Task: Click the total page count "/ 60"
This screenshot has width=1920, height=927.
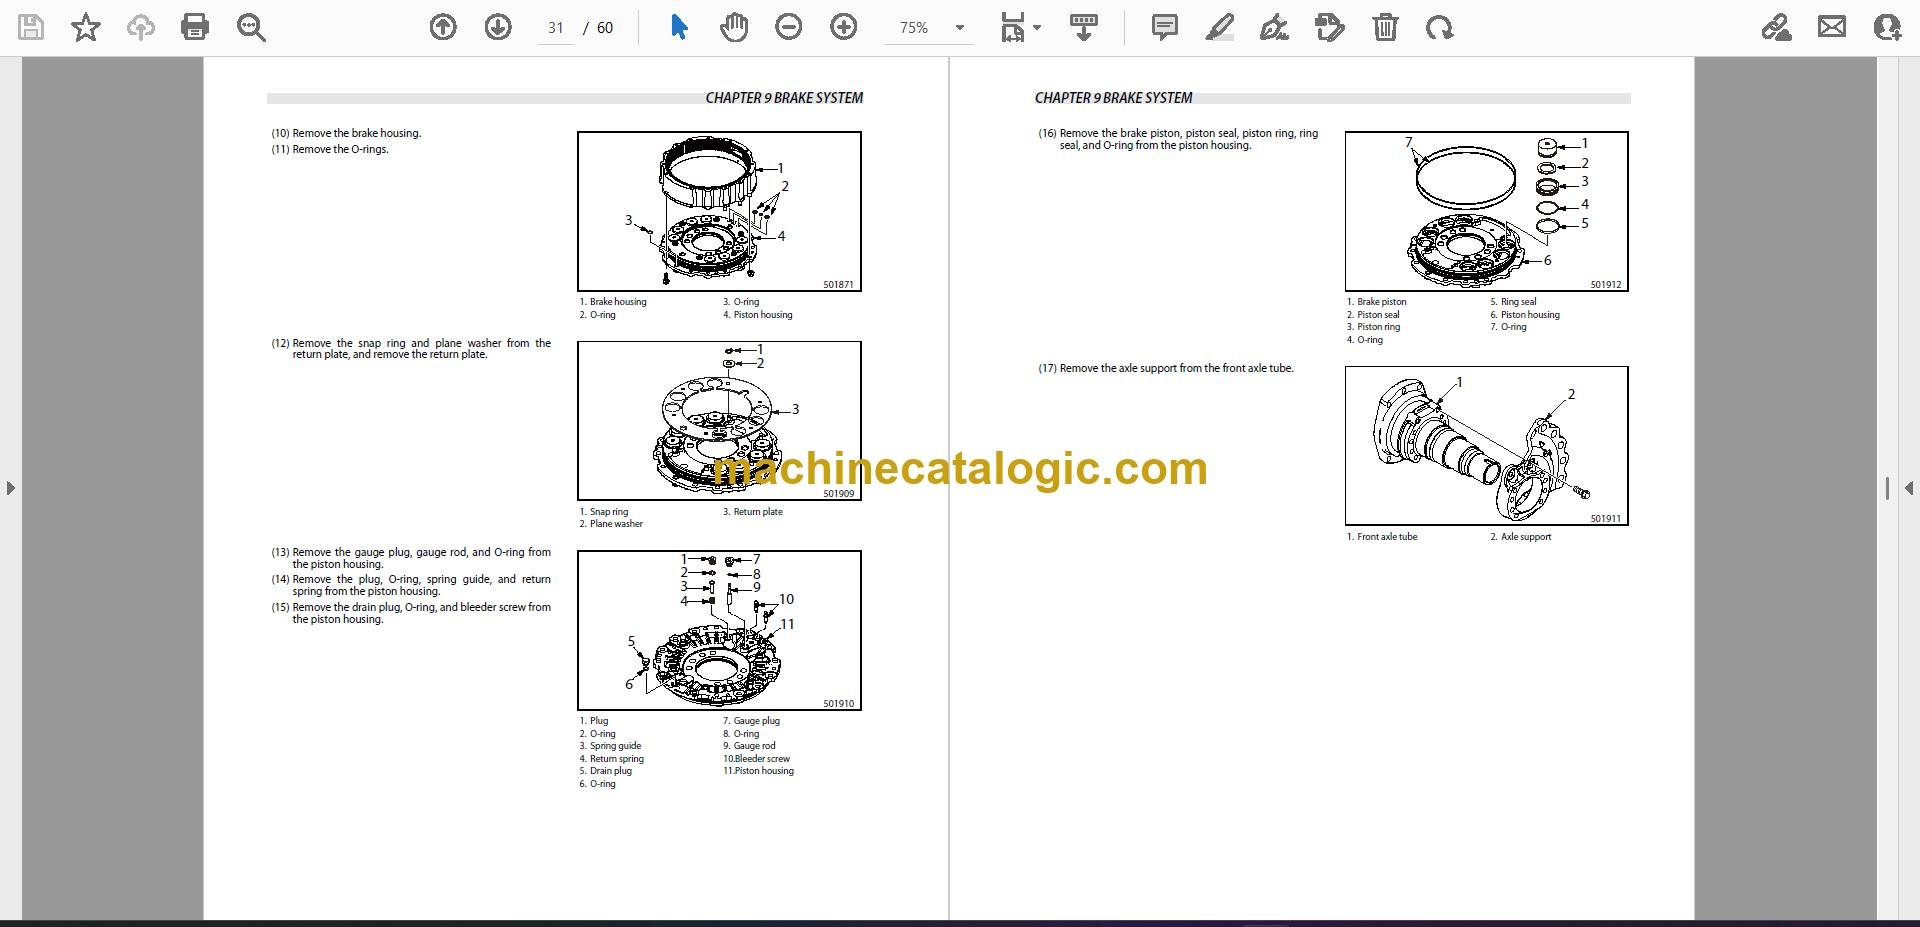Action: [599, 28]
